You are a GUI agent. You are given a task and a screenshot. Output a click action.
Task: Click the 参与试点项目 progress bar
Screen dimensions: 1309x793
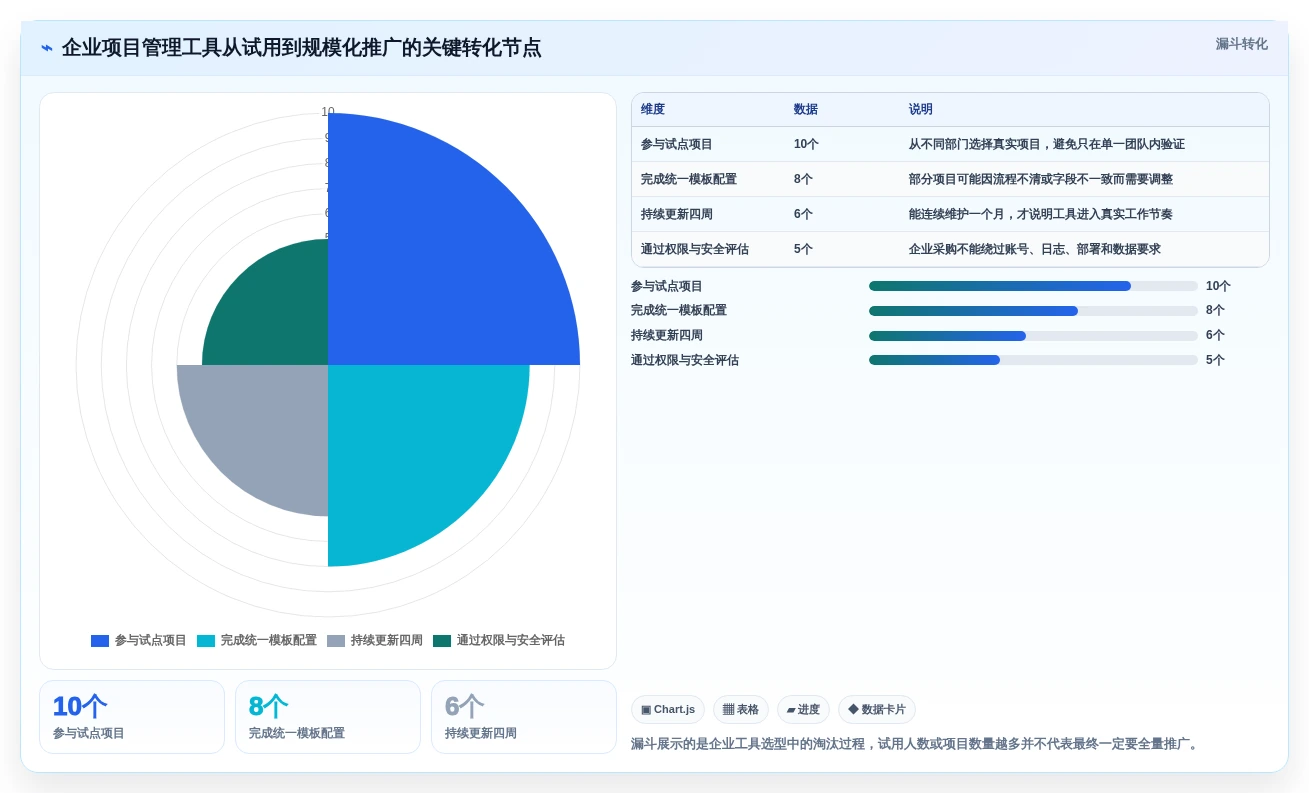click(x=1033, y=286)
